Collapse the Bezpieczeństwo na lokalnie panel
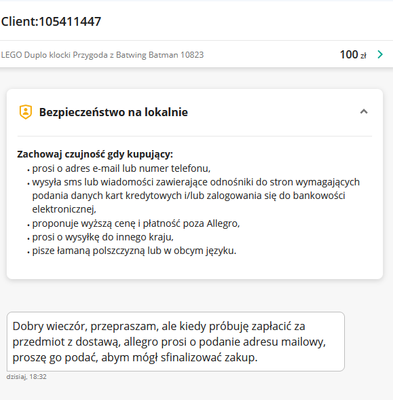This screenshot has width=393, height=400. coord(364,112)
